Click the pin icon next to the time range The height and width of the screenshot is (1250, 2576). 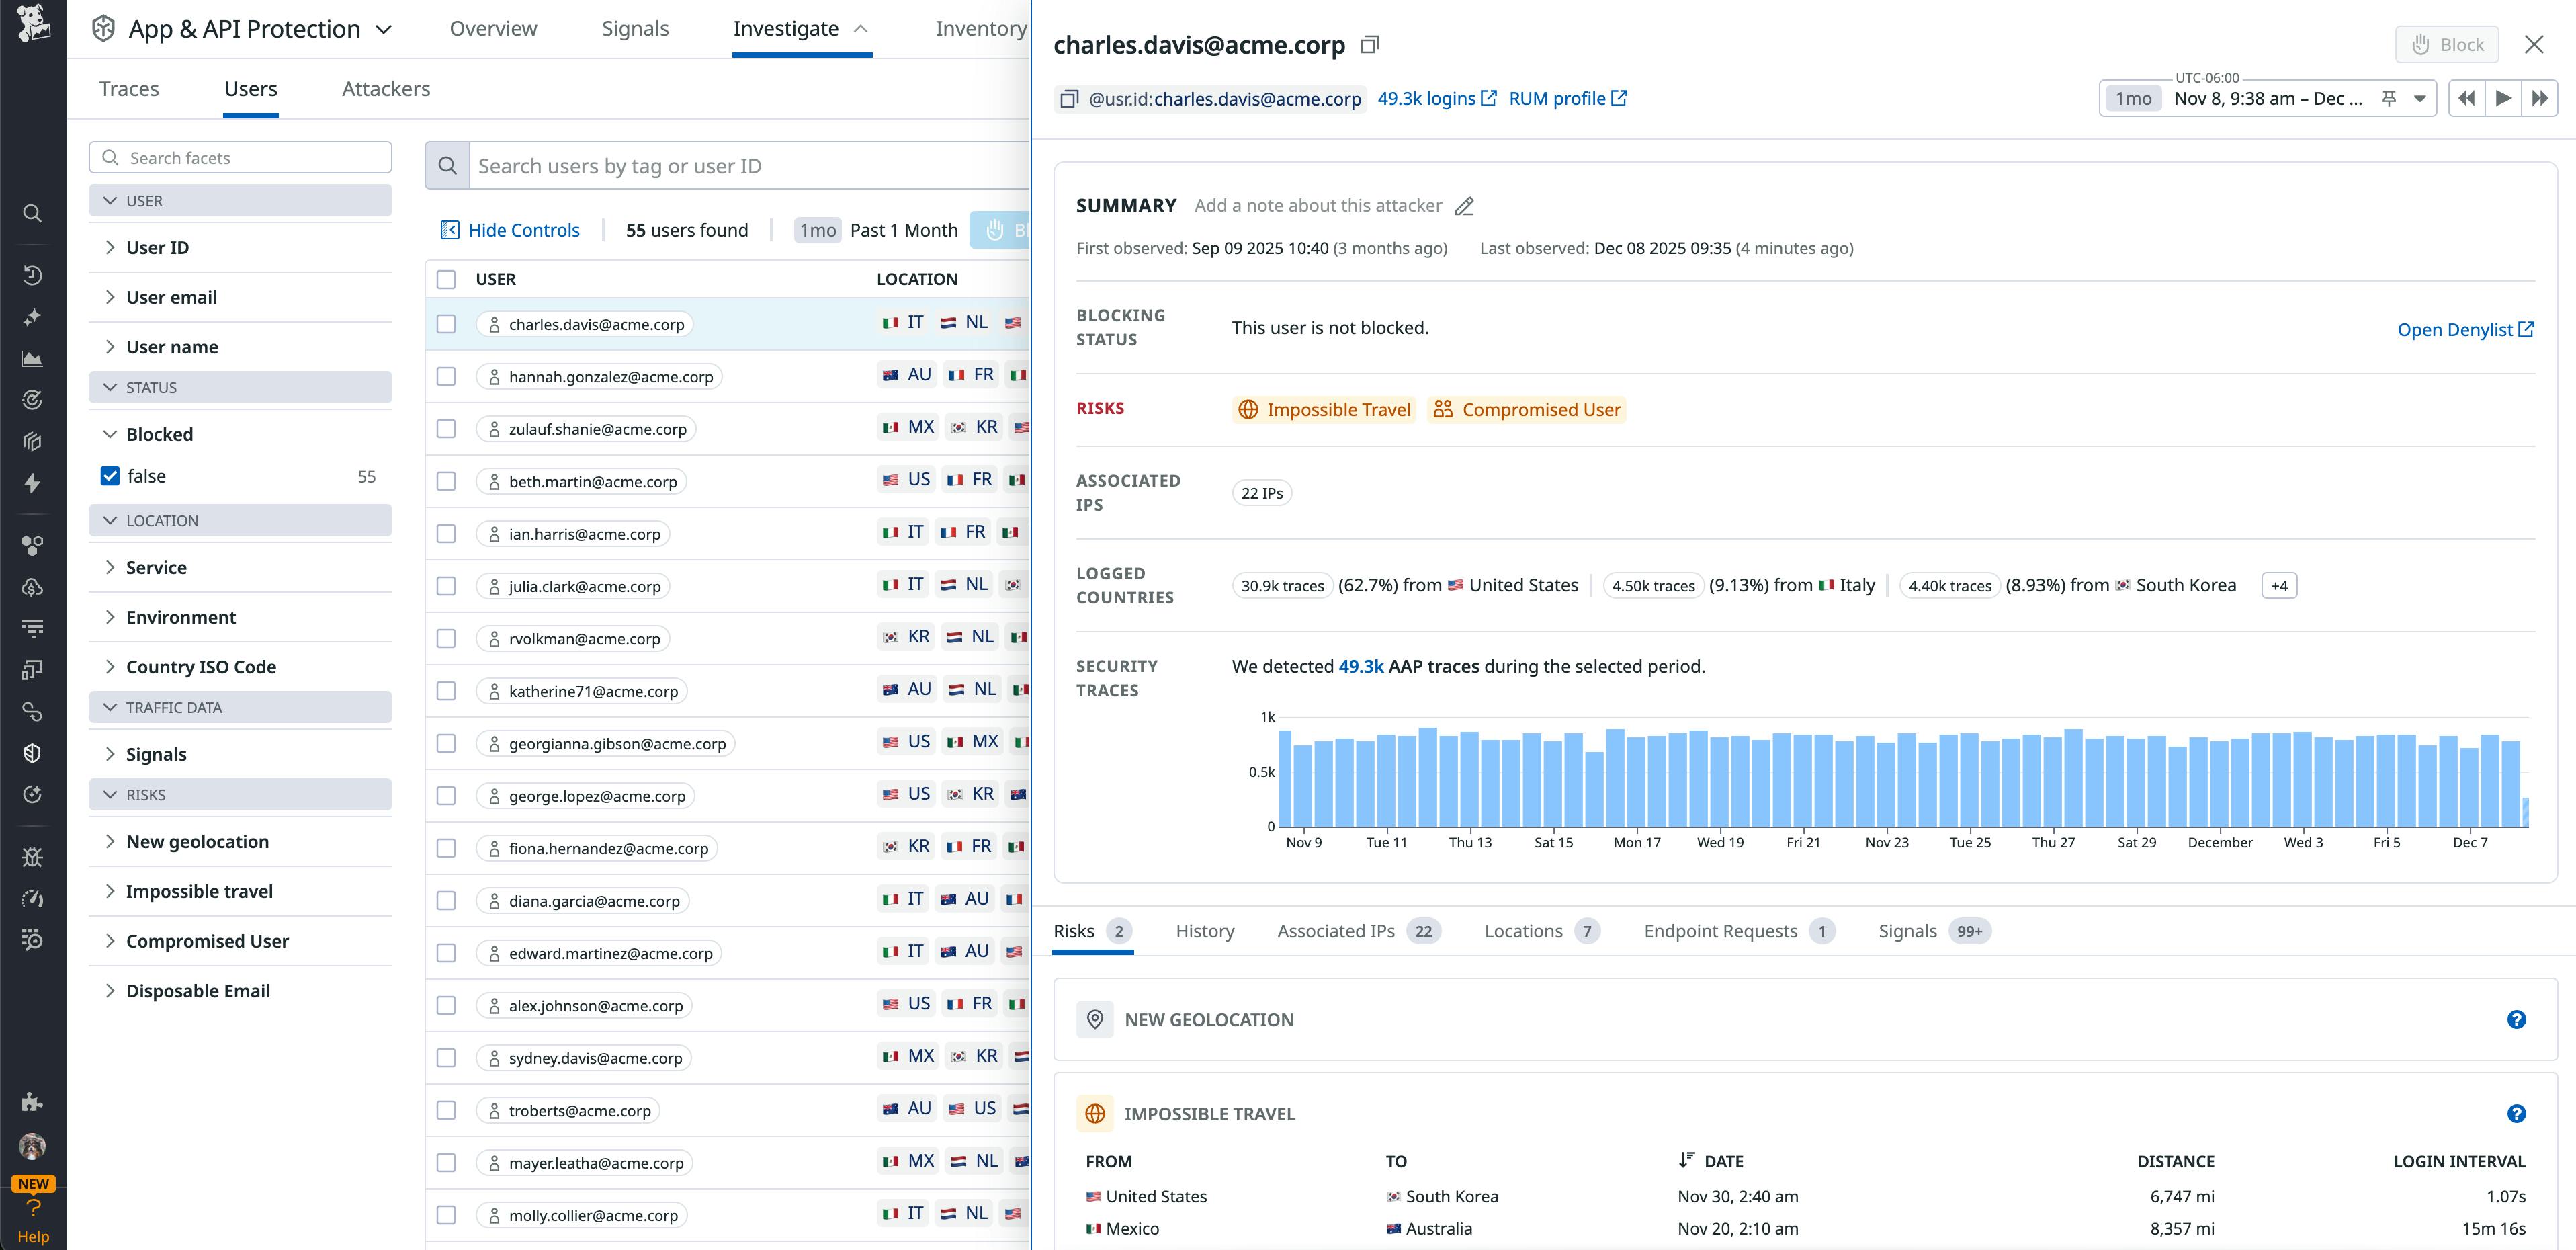tap(2388, 98)
